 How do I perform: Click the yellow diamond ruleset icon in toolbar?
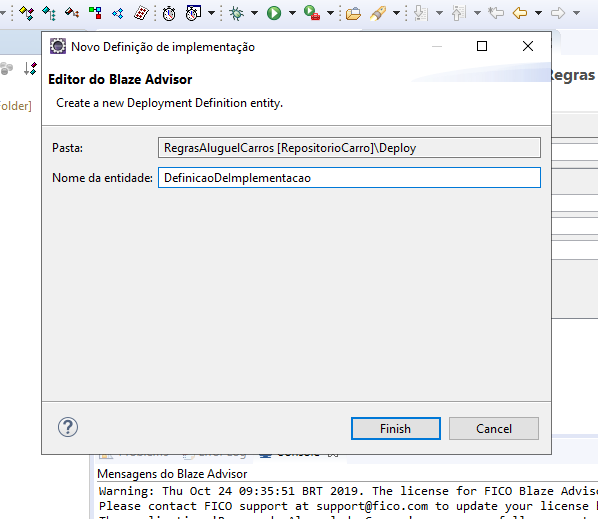[x=26, y=13]
